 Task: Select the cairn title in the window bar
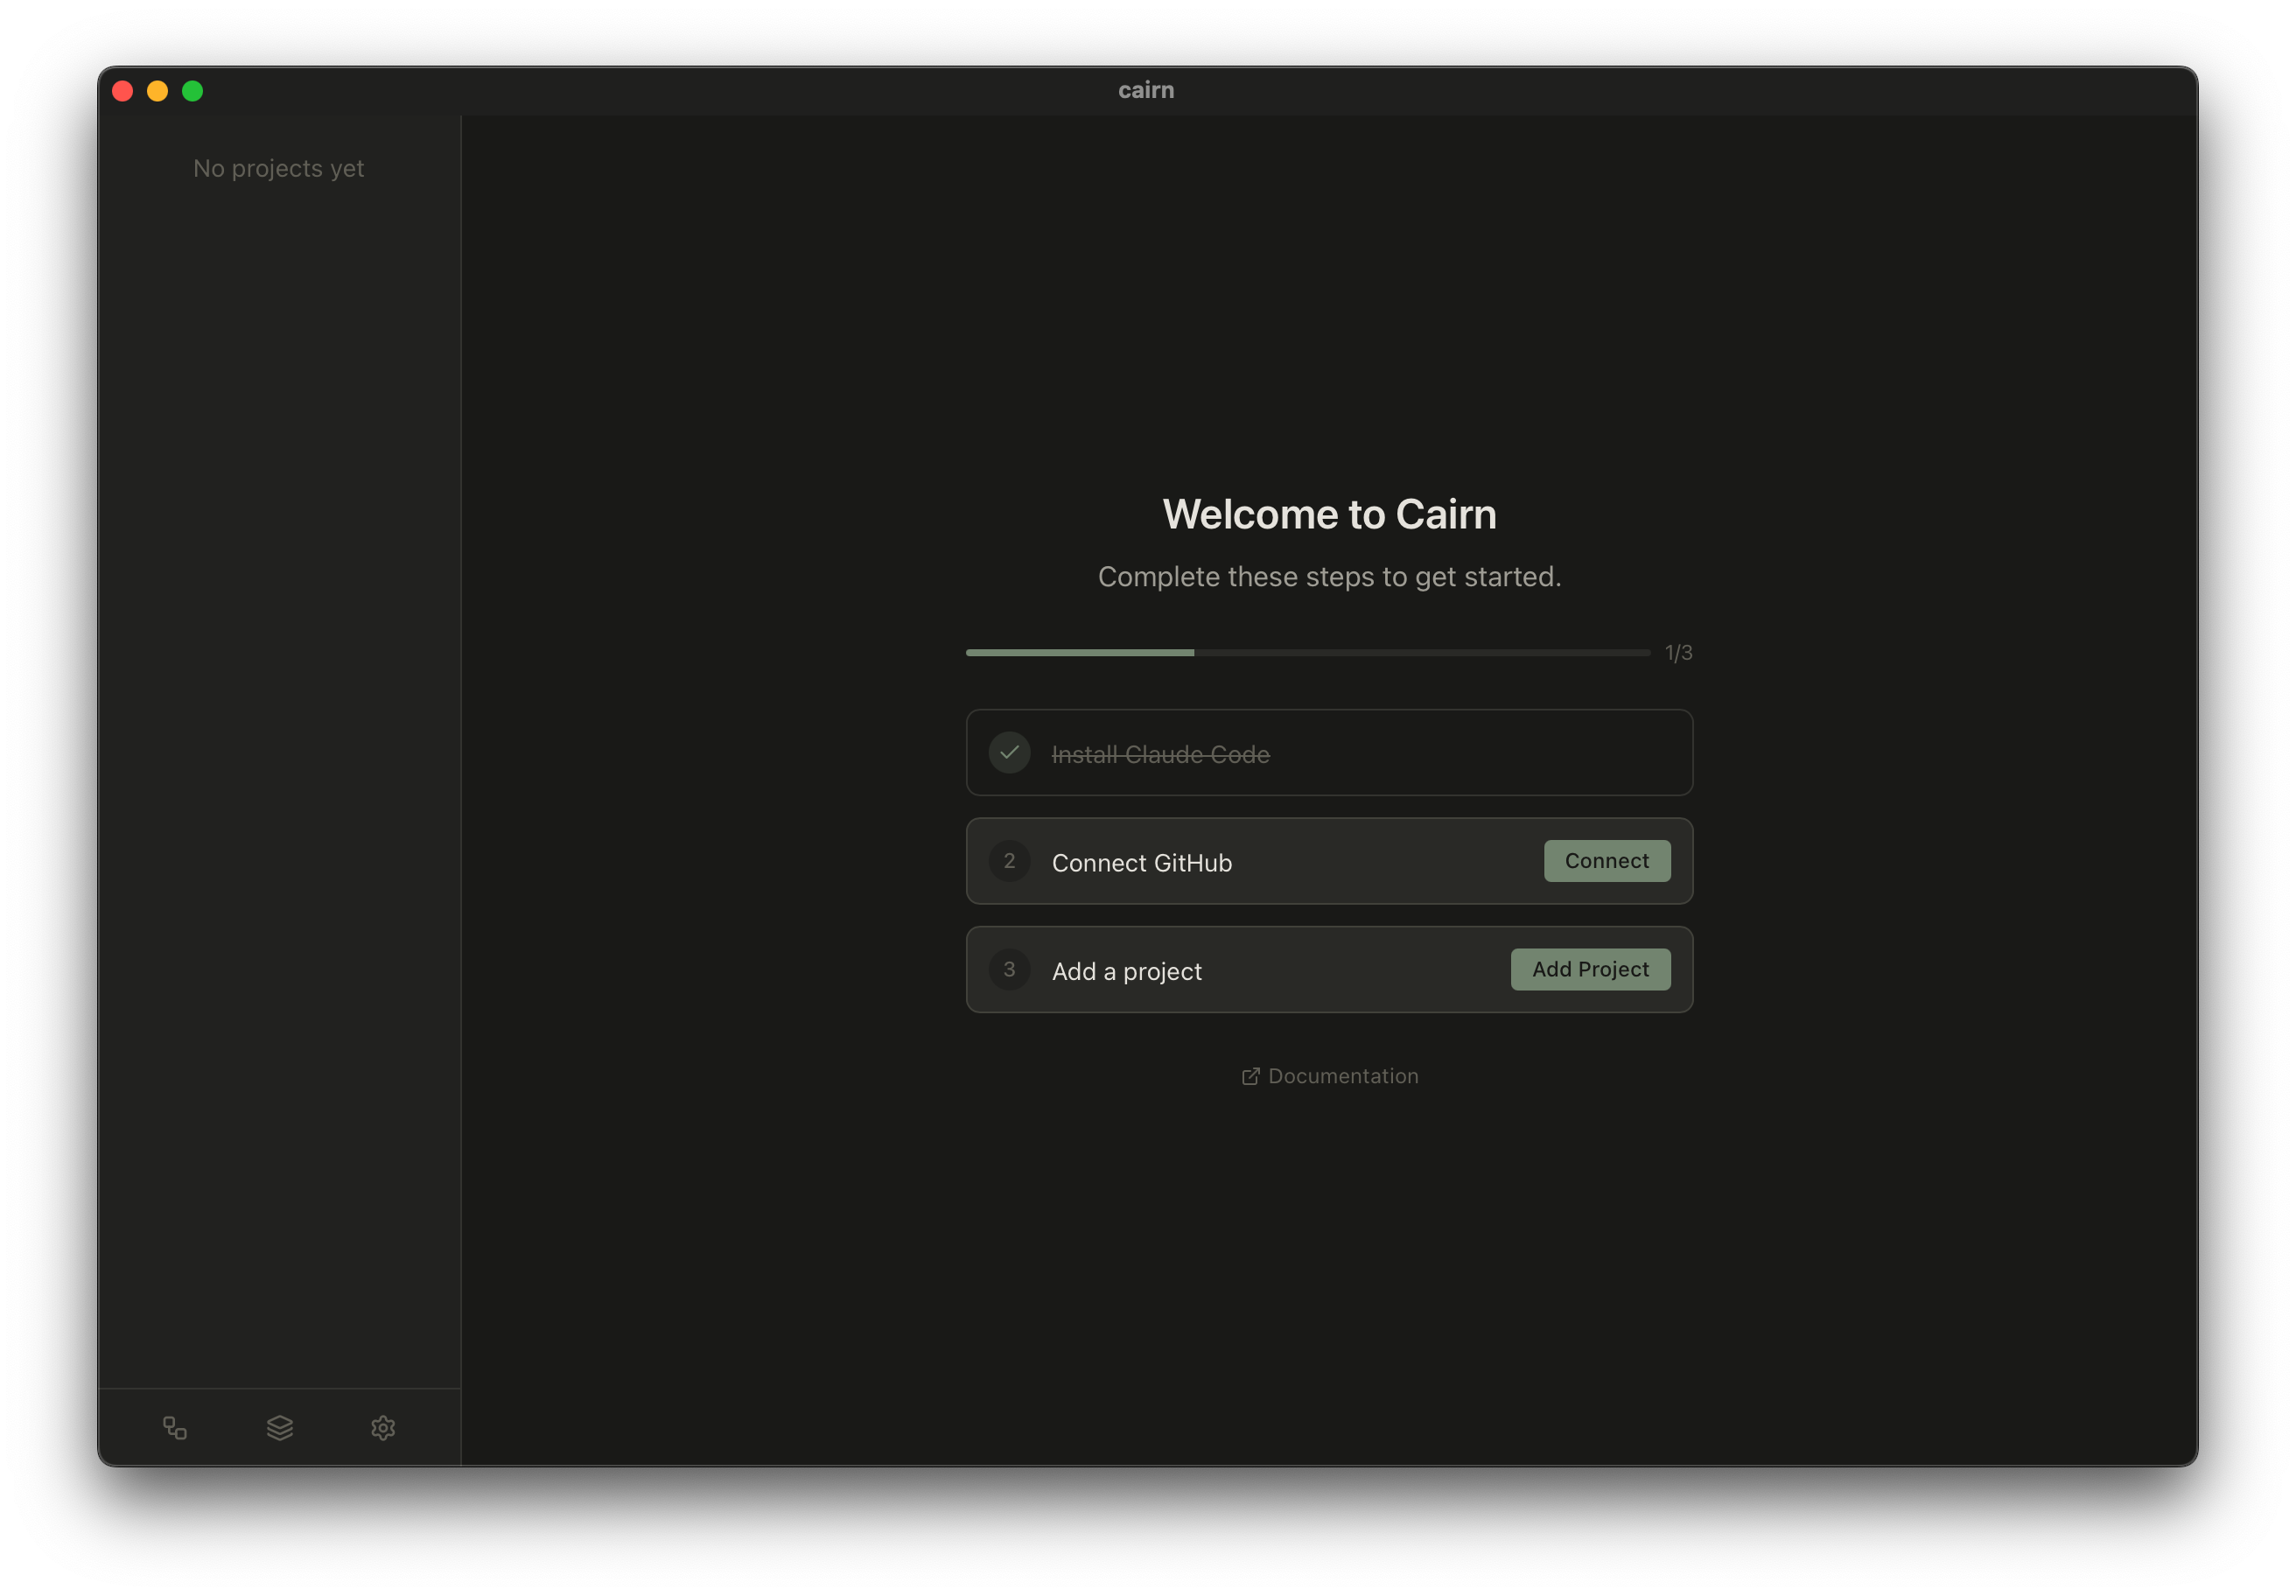(x=1146, y=89)
